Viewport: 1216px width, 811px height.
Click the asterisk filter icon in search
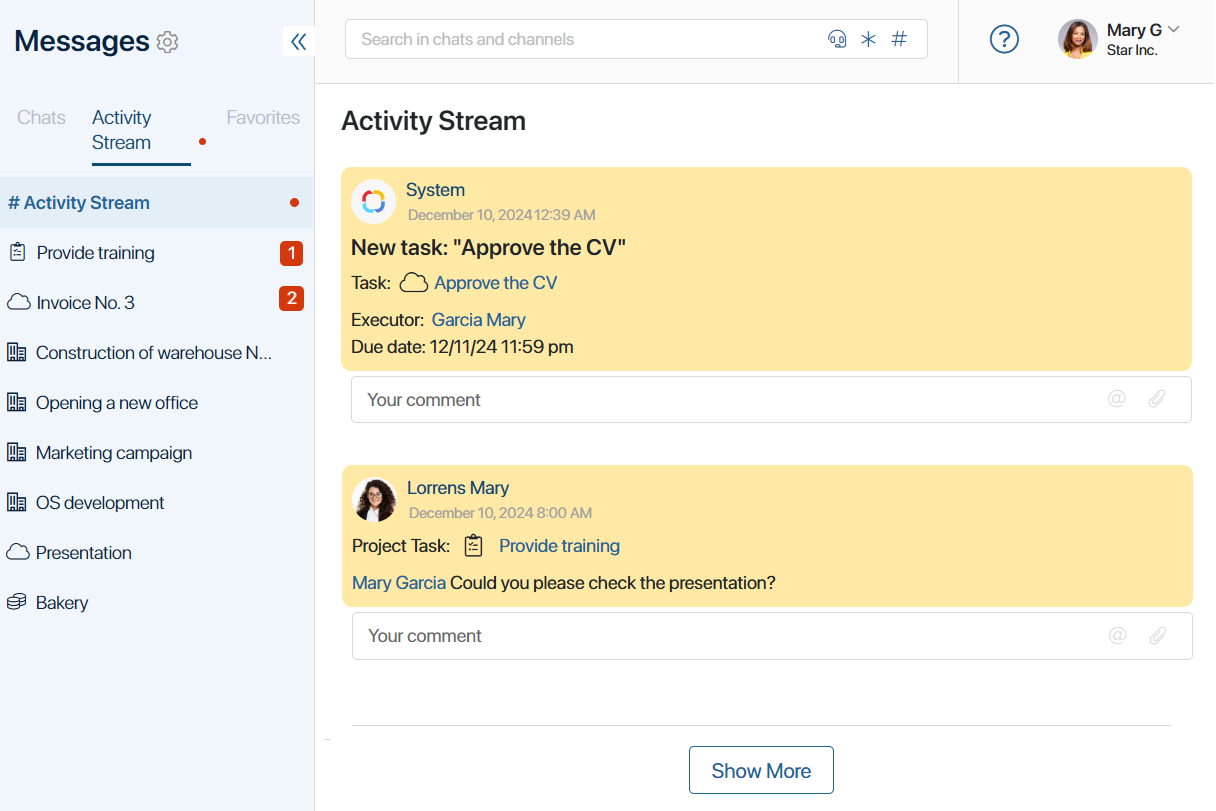868,40
